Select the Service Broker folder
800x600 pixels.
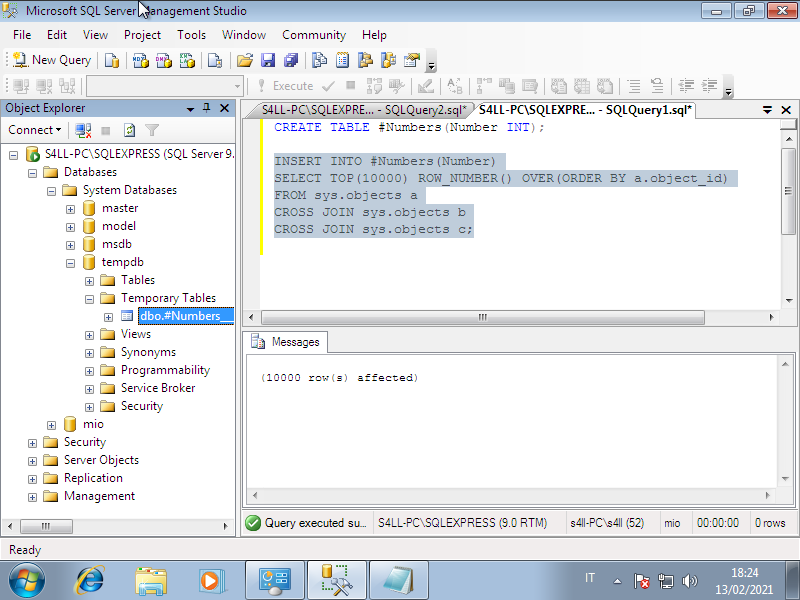[158, 388]
